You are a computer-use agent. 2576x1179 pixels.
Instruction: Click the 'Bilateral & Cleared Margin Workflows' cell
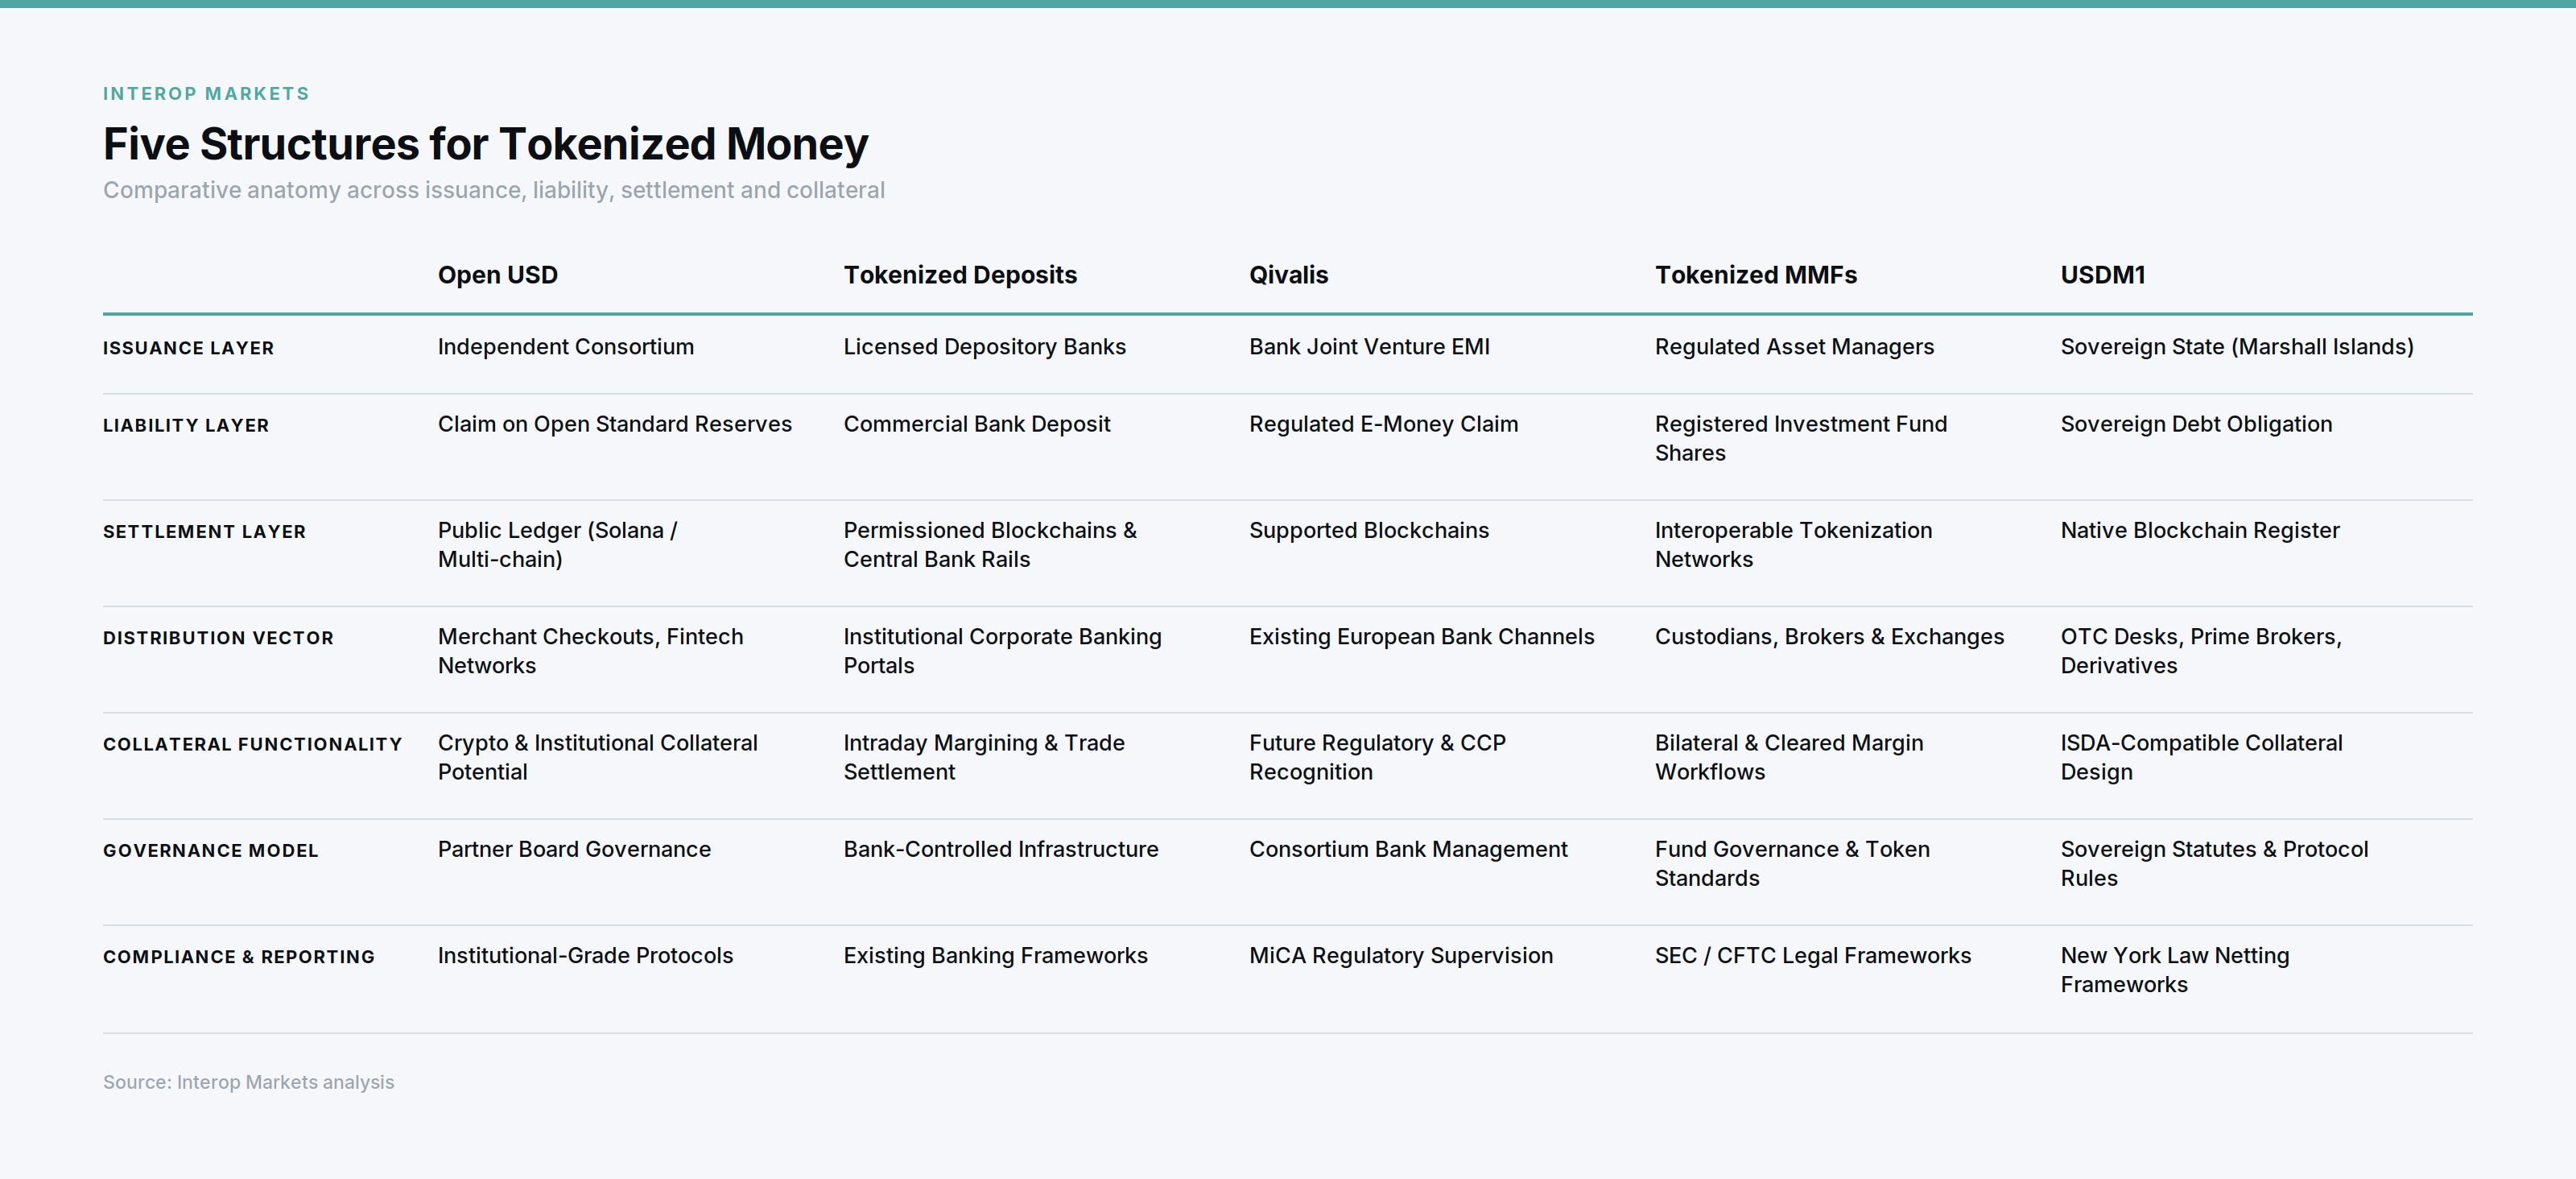(x=1789, y=757)
